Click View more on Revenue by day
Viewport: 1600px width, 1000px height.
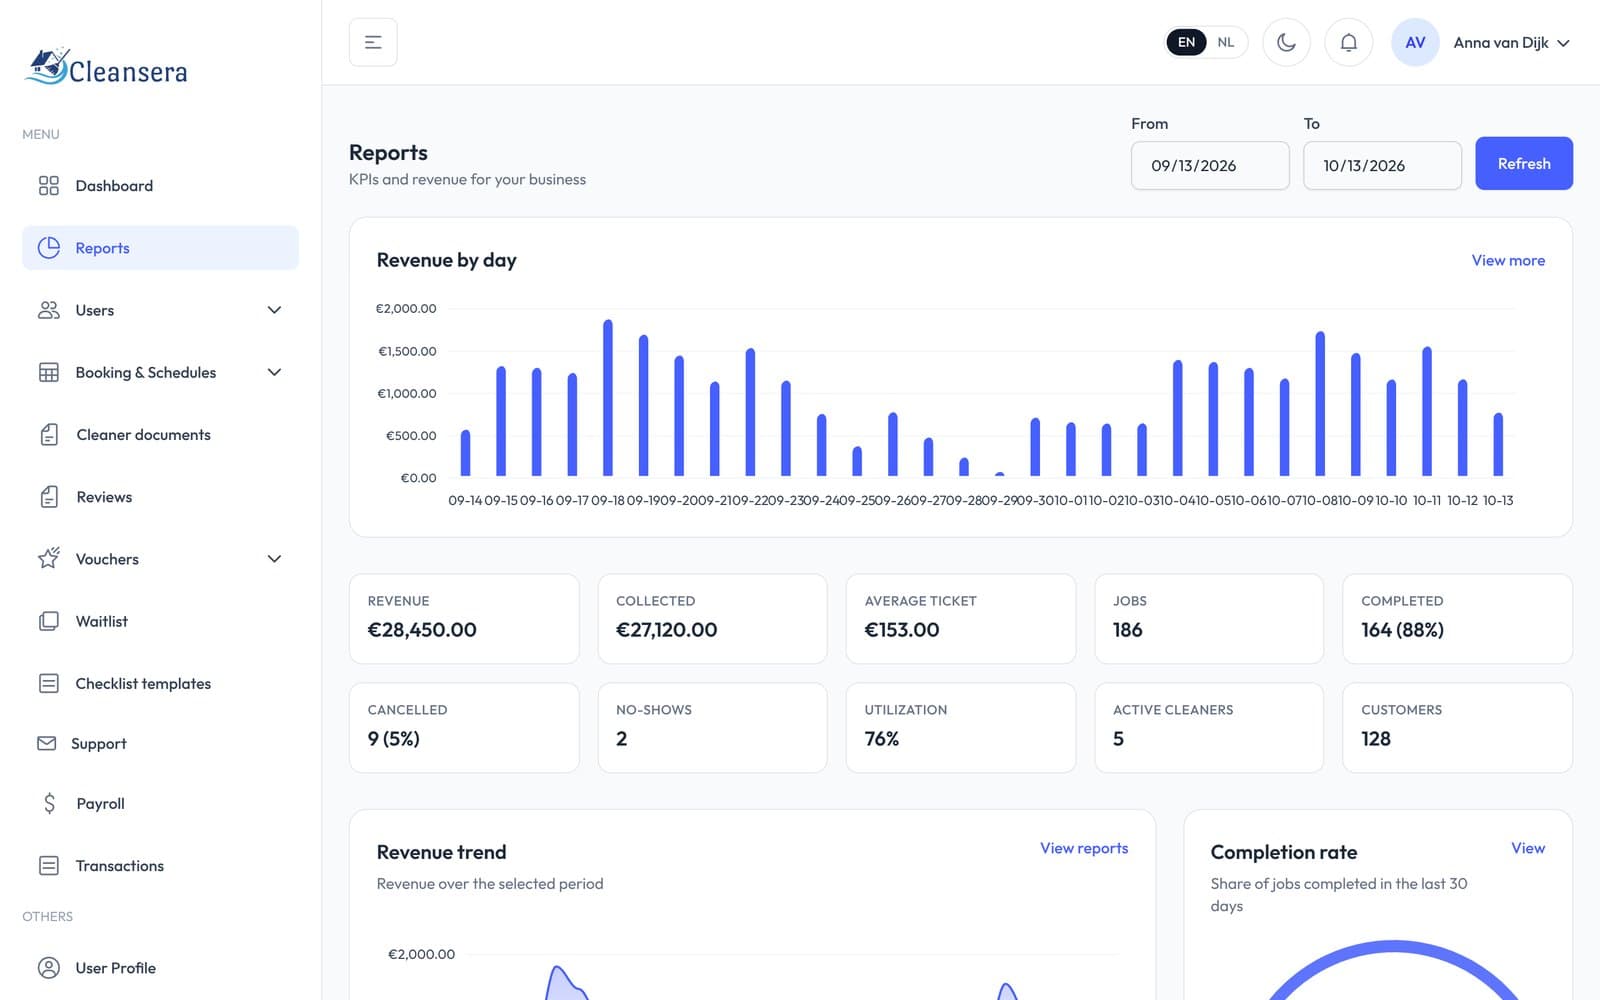click(x=1508, y=260)
